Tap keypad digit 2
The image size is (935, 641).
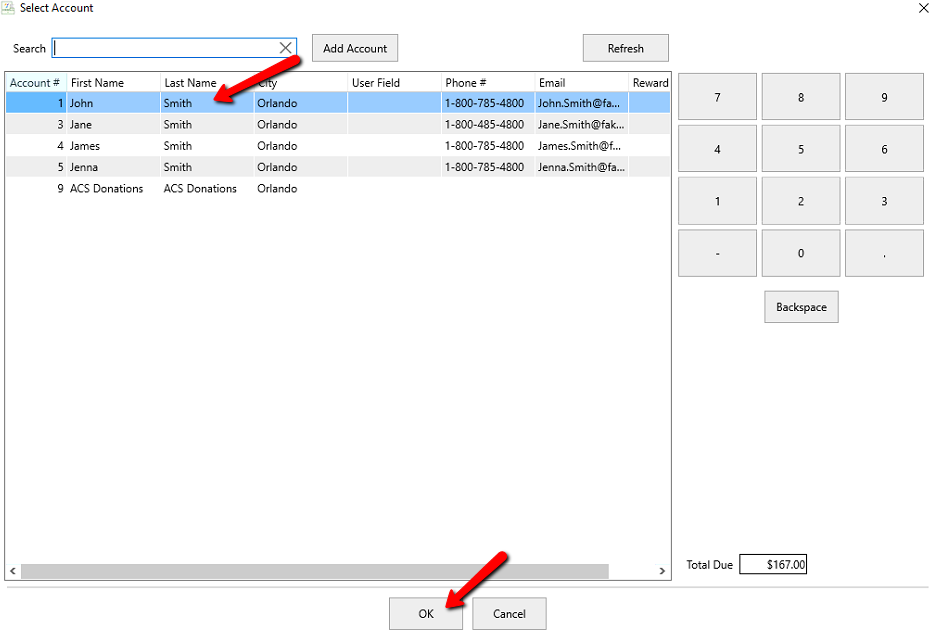[801, 201]
